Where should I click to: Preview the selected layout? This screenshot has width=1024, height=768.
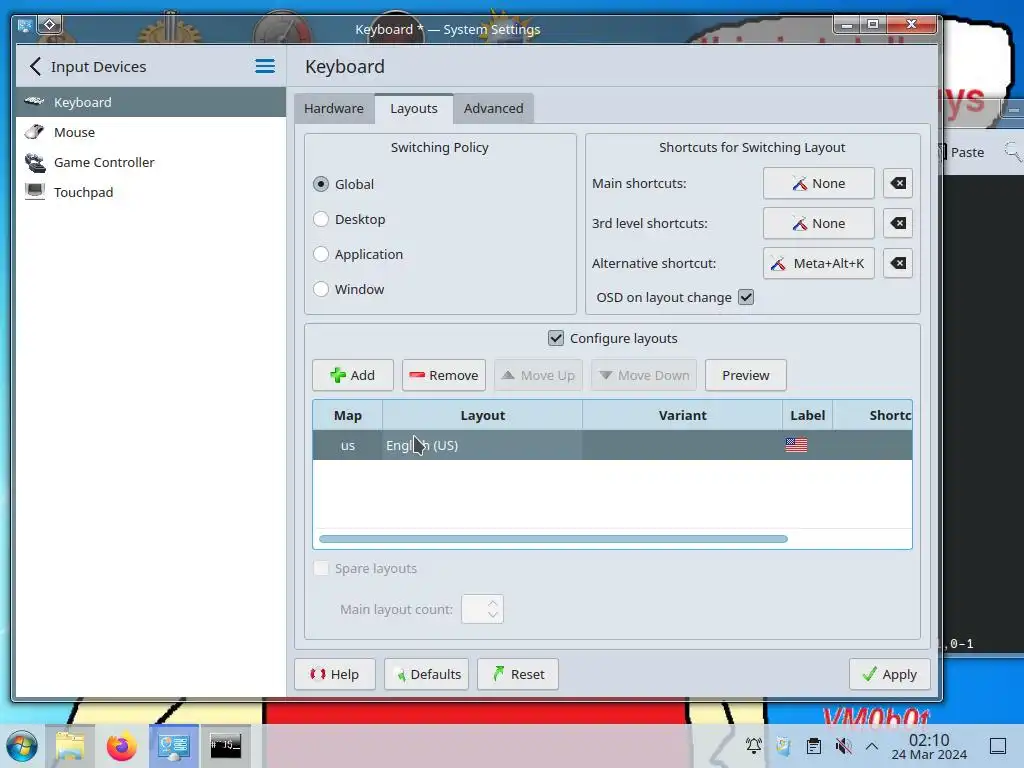tap(746, 376)
